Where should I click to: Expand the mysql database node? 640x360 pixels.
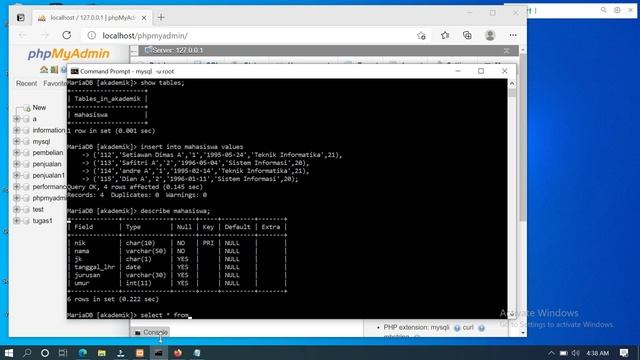tap(17, 141)
